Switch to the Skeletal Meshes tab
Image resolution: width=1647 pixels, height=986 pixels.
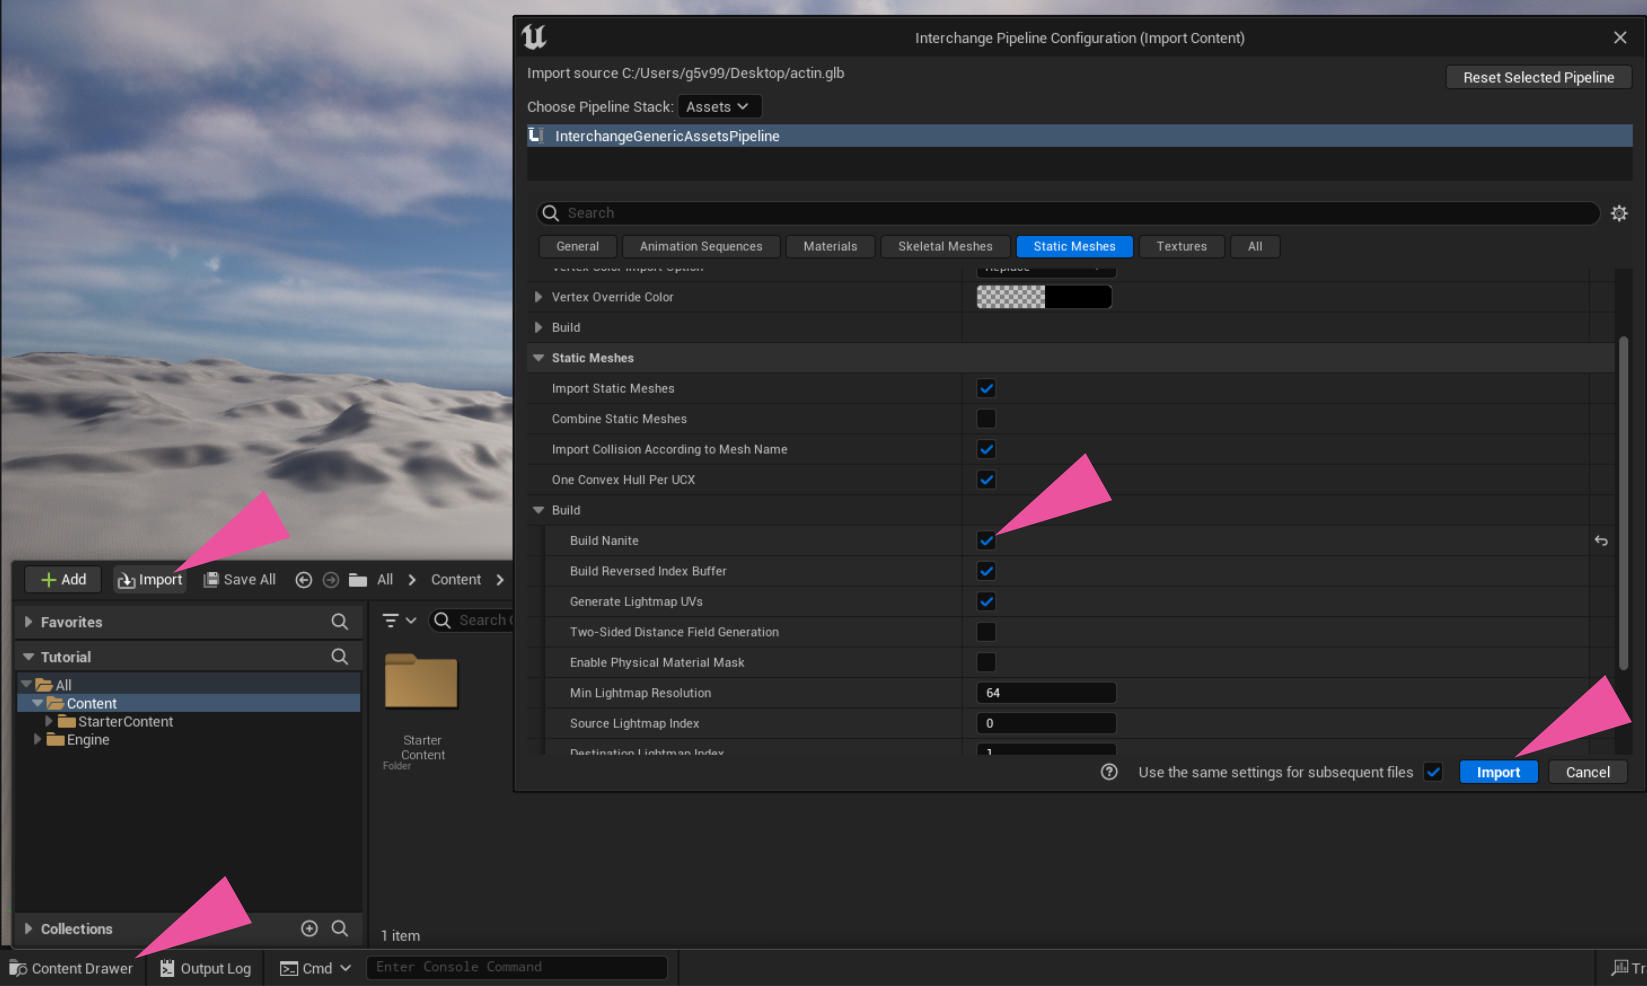coord(945,246)
